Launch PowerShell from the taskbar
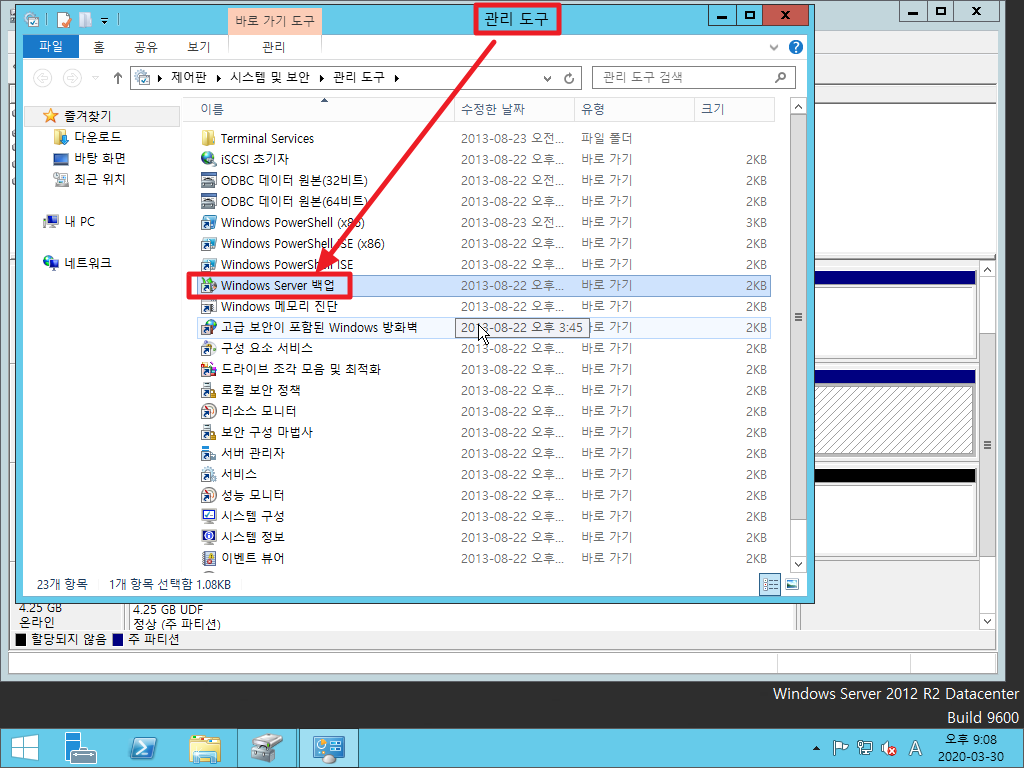1024x768 pixels. [143, 748]
